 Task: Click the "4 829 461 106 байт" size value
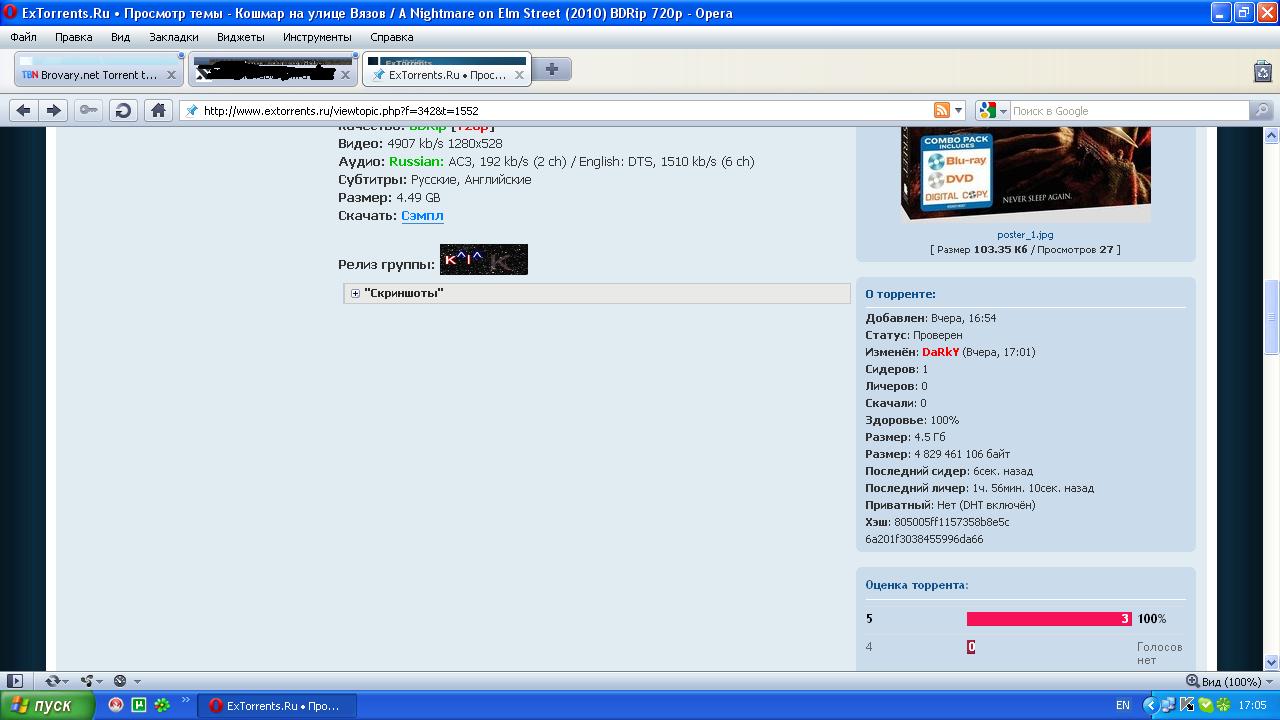962,454
